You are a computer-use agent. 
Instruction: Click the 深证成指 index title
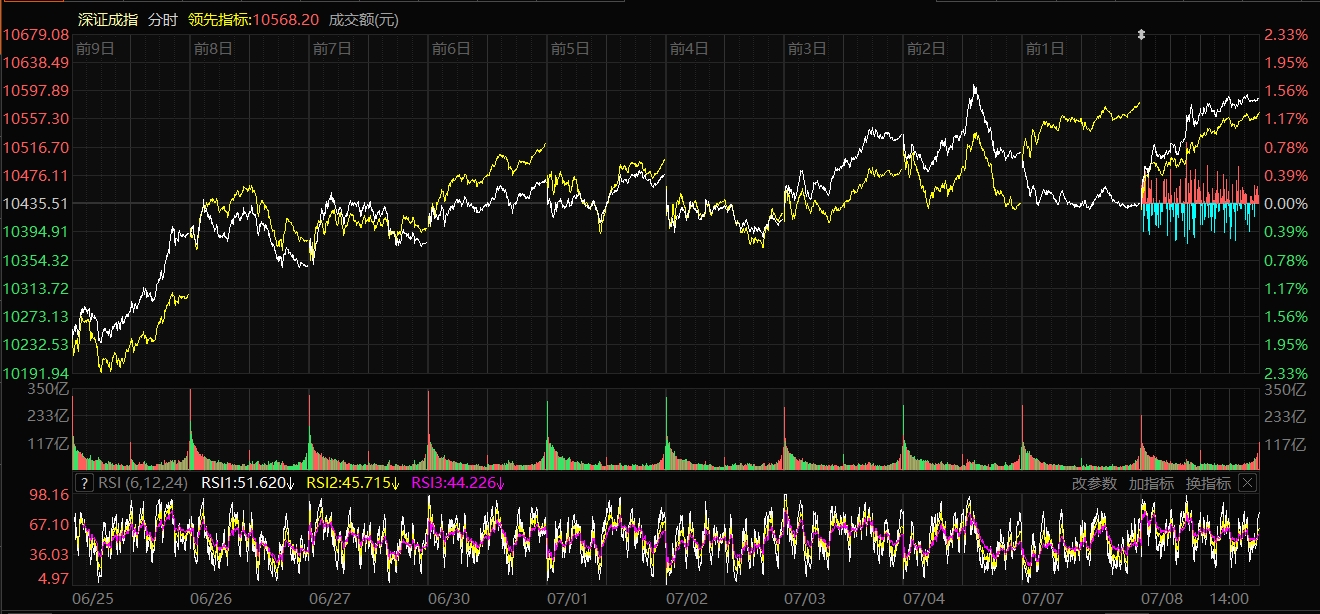(108, 20)
